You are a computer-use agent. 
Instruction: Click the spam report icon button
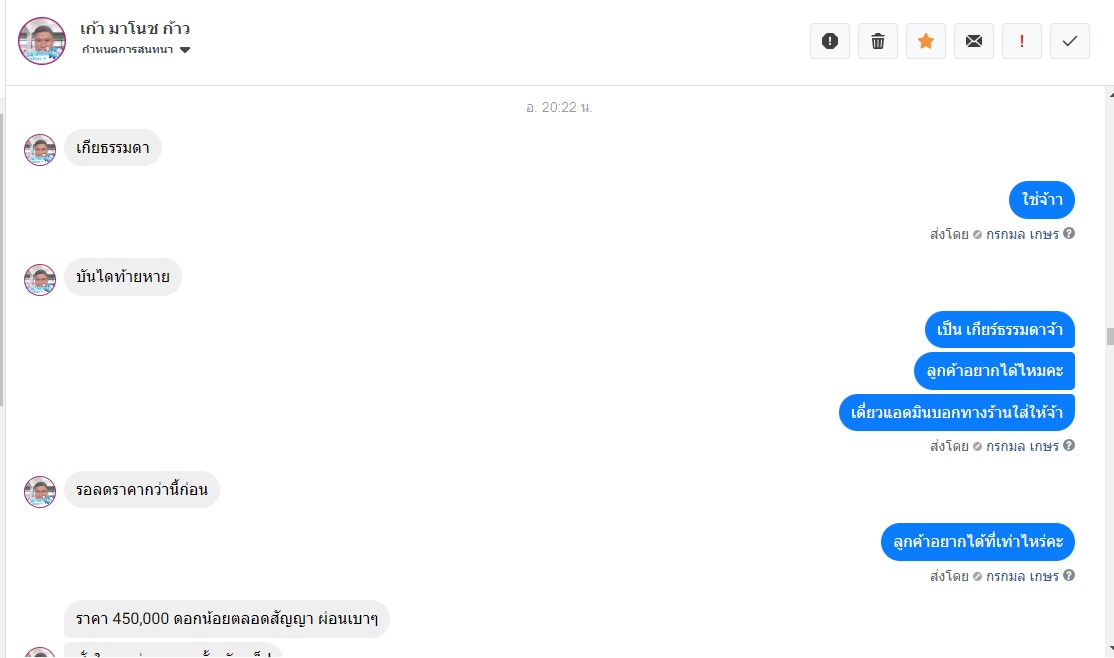(830, 41)
